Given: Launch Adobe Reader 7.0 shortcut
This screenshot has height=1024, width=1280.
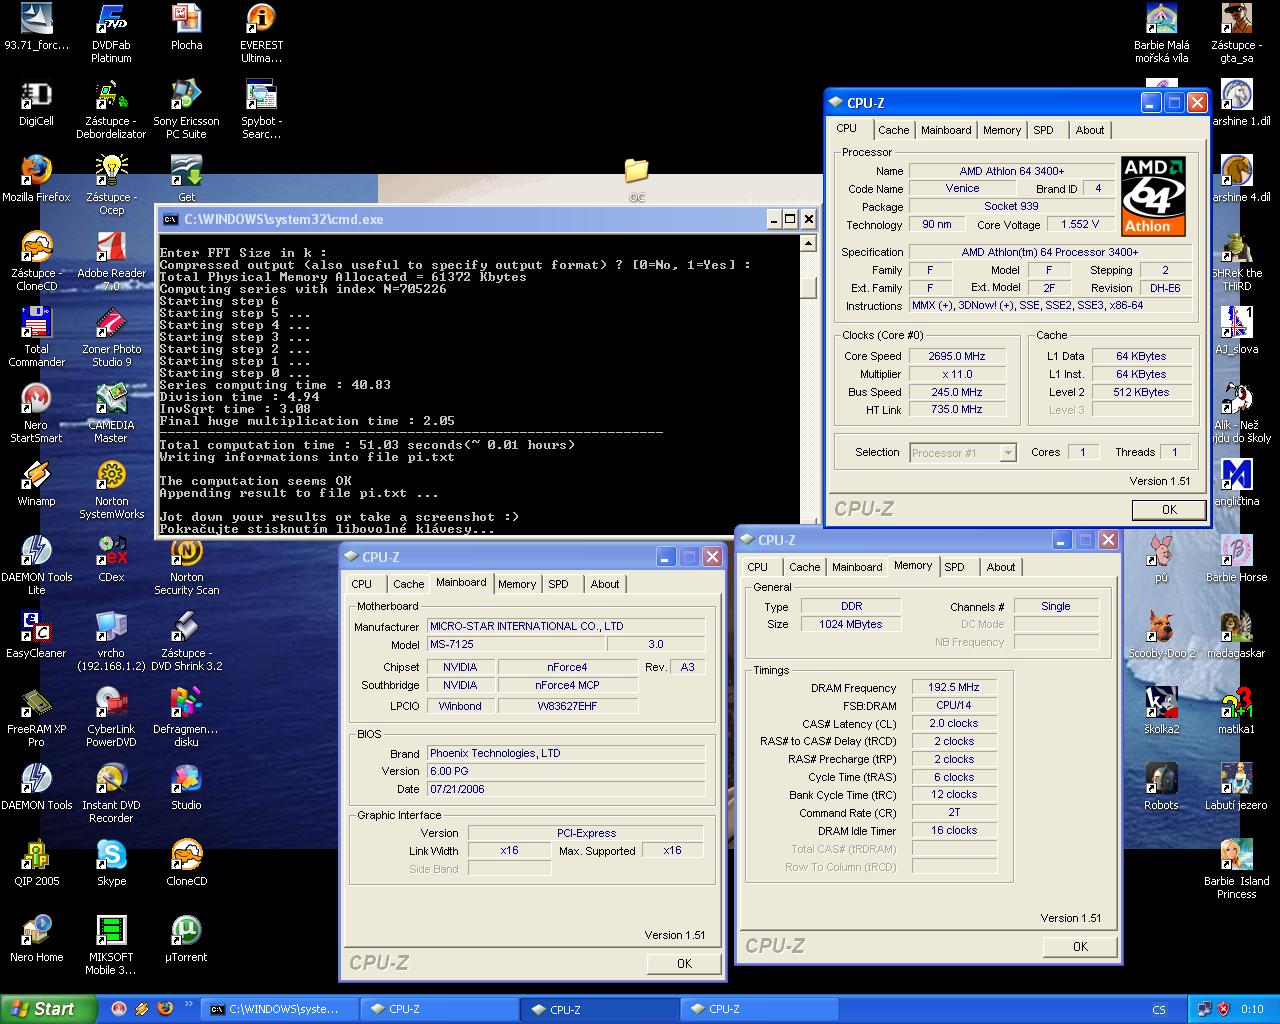Looking at the screenshot, I should [x=111, y=261].
